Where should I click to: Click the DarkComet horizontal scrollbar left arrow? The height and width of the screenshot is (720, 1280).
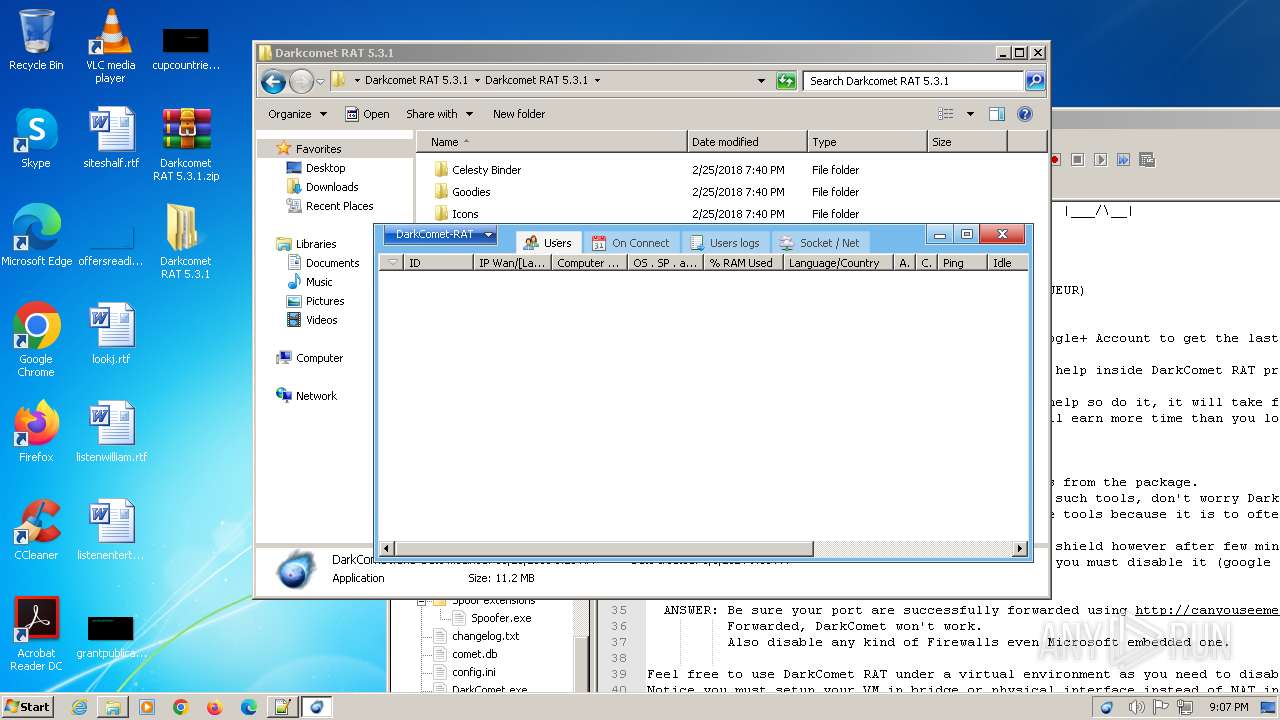[386, 549]
